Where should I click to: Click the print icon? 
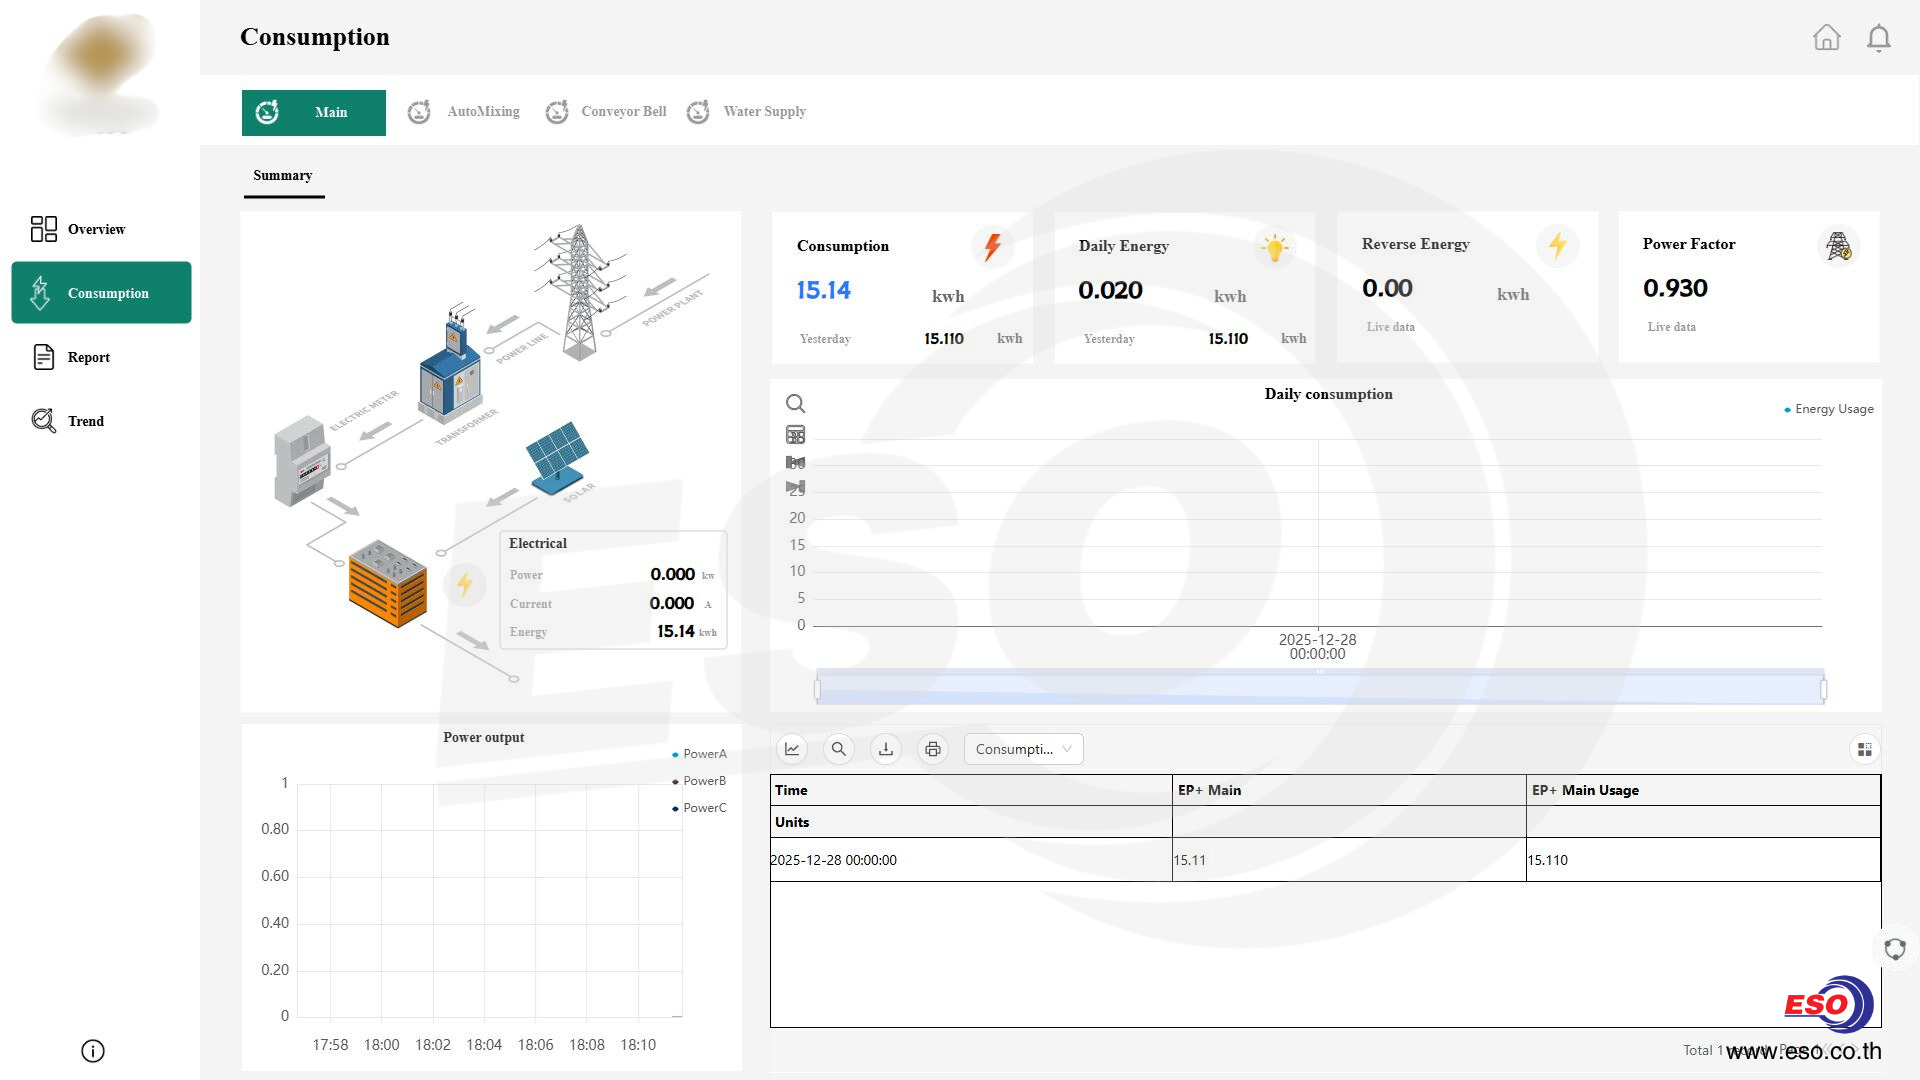(933, 749)
